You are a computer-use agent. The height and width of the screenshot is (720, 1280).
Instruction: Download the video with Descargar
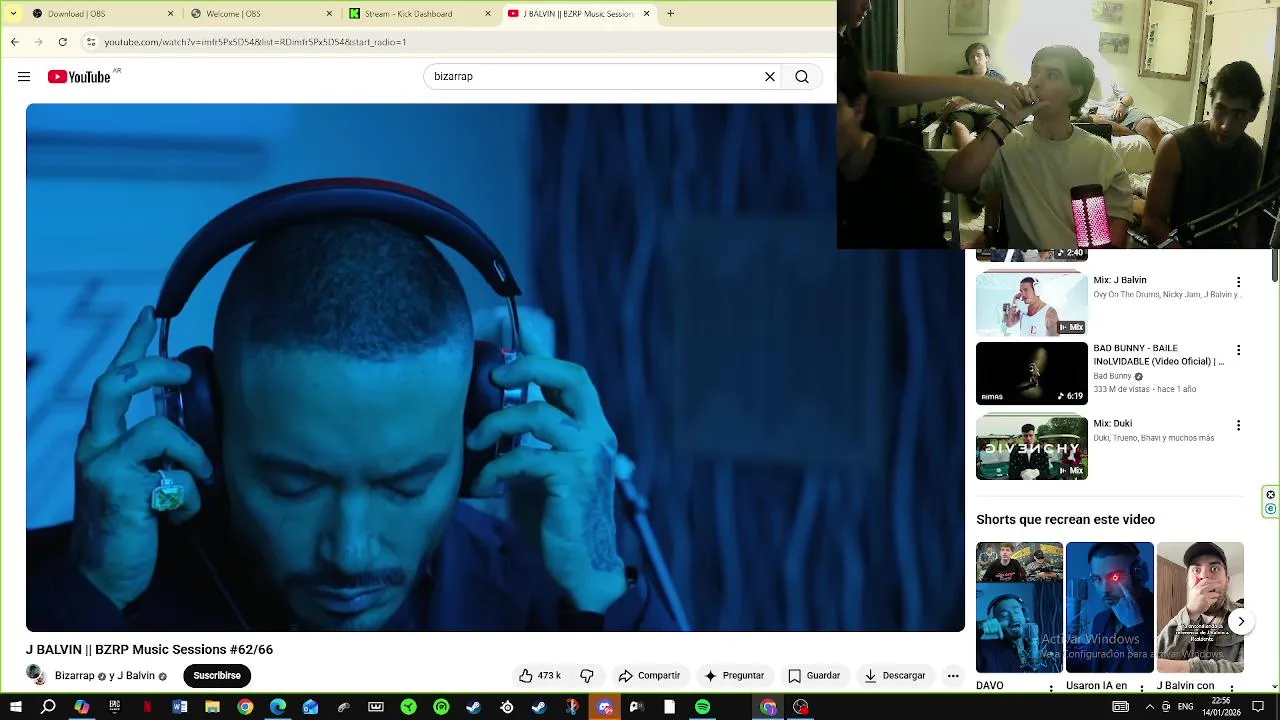pos(895,676)
